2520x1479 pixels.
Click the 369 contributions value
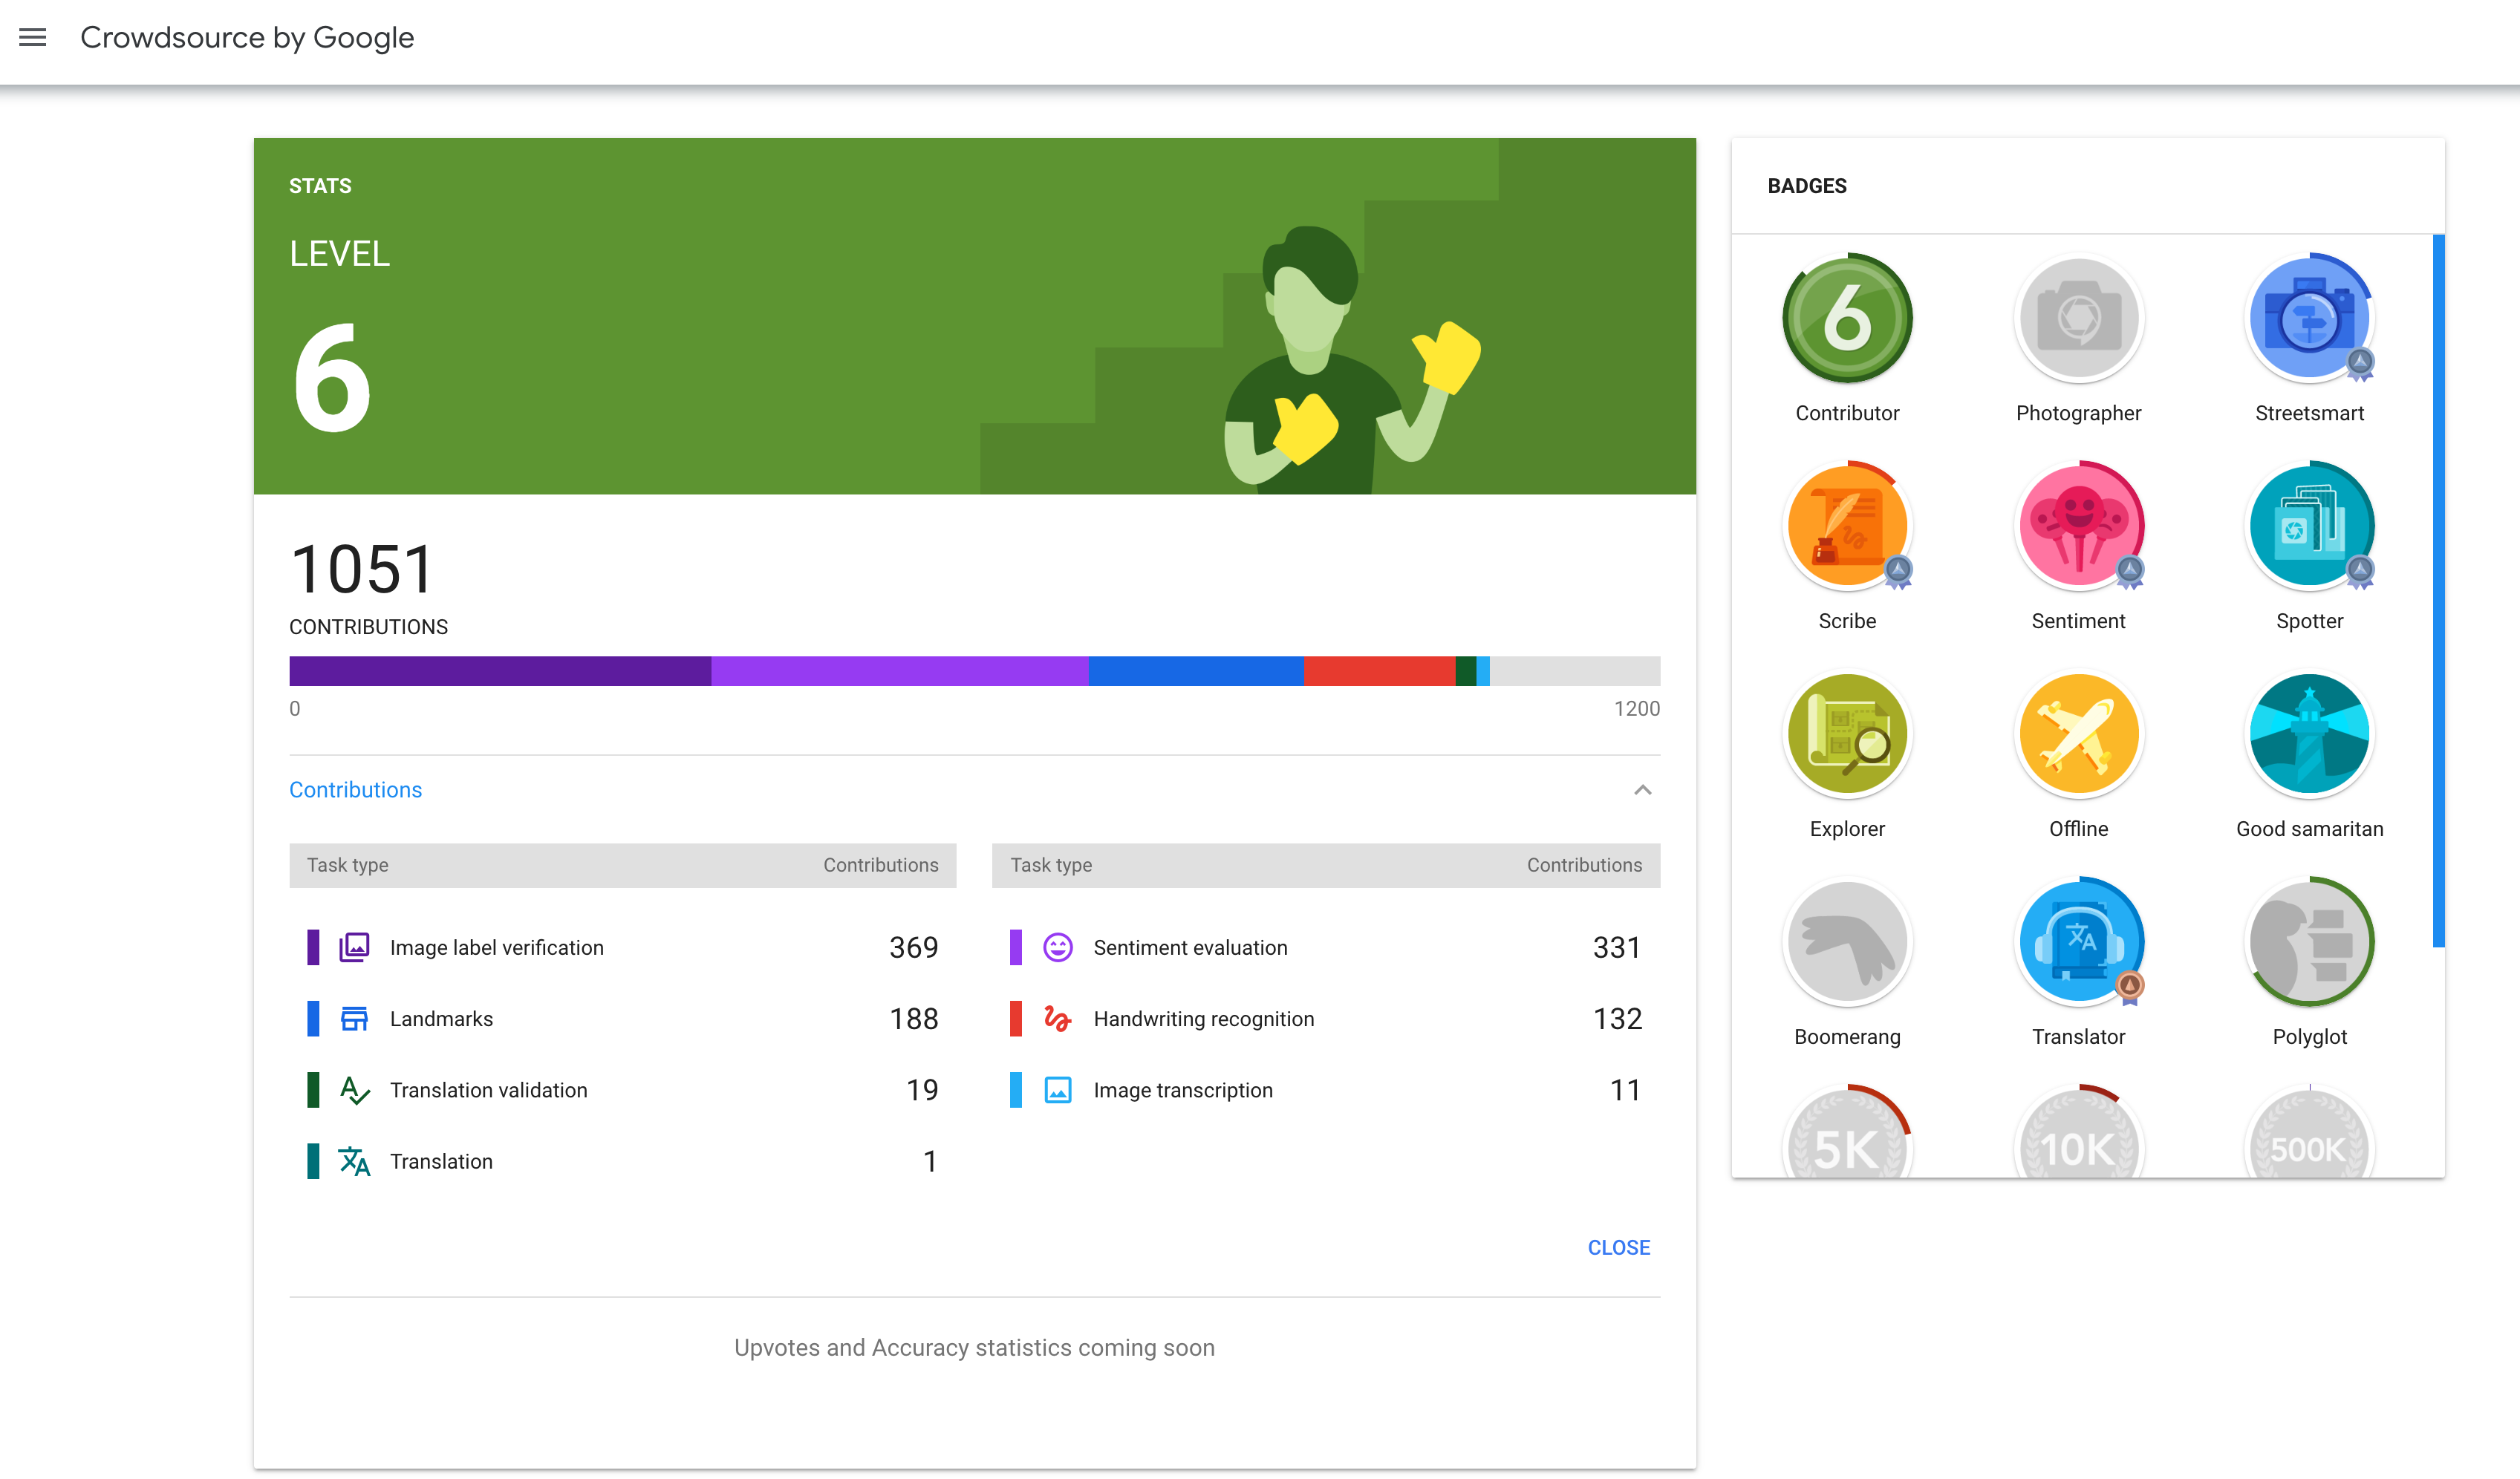[913, 947]
